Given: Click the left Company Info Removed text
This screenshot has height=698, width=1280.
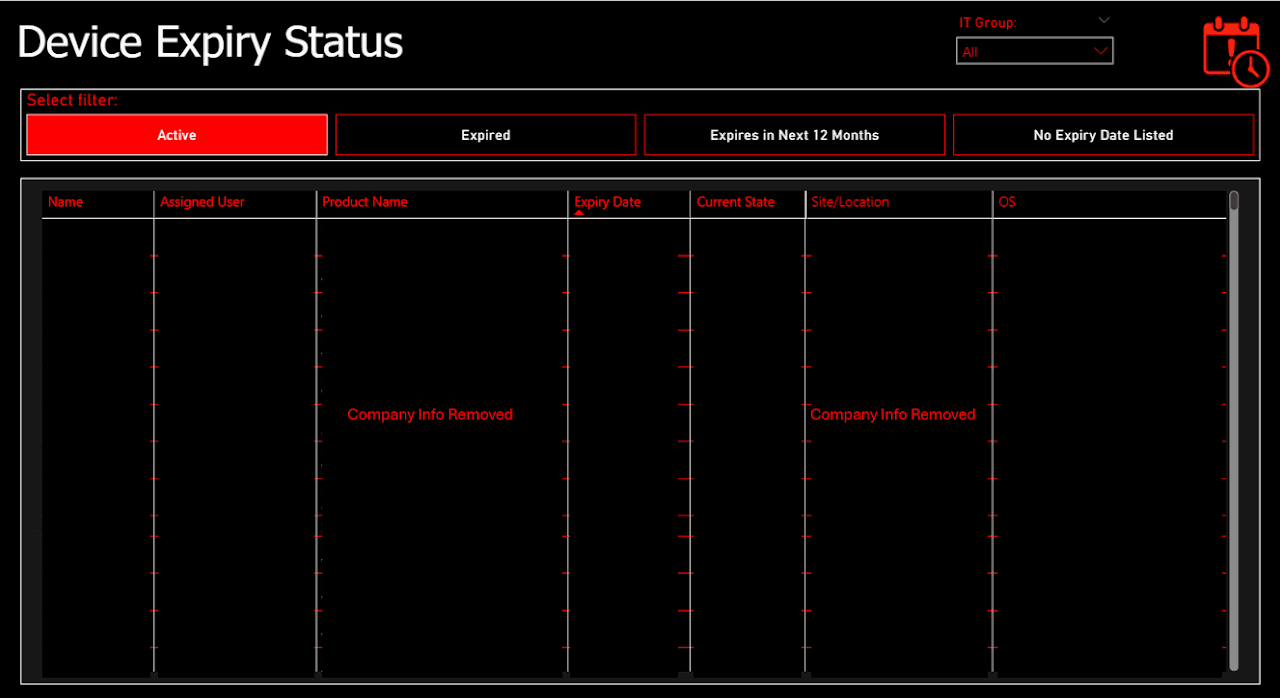Looking at the screenshot, I should (x=430, y=414).
